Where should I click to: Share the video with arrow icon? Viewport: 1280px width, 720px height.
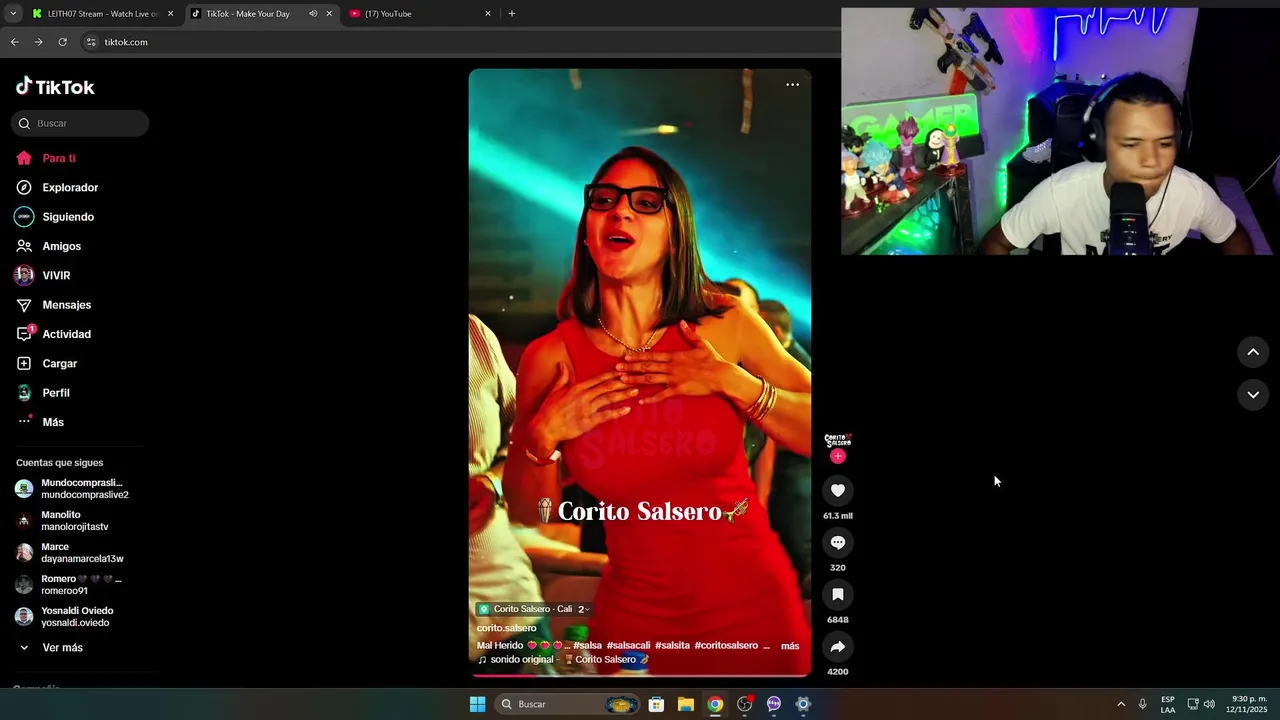pos(838,646)
